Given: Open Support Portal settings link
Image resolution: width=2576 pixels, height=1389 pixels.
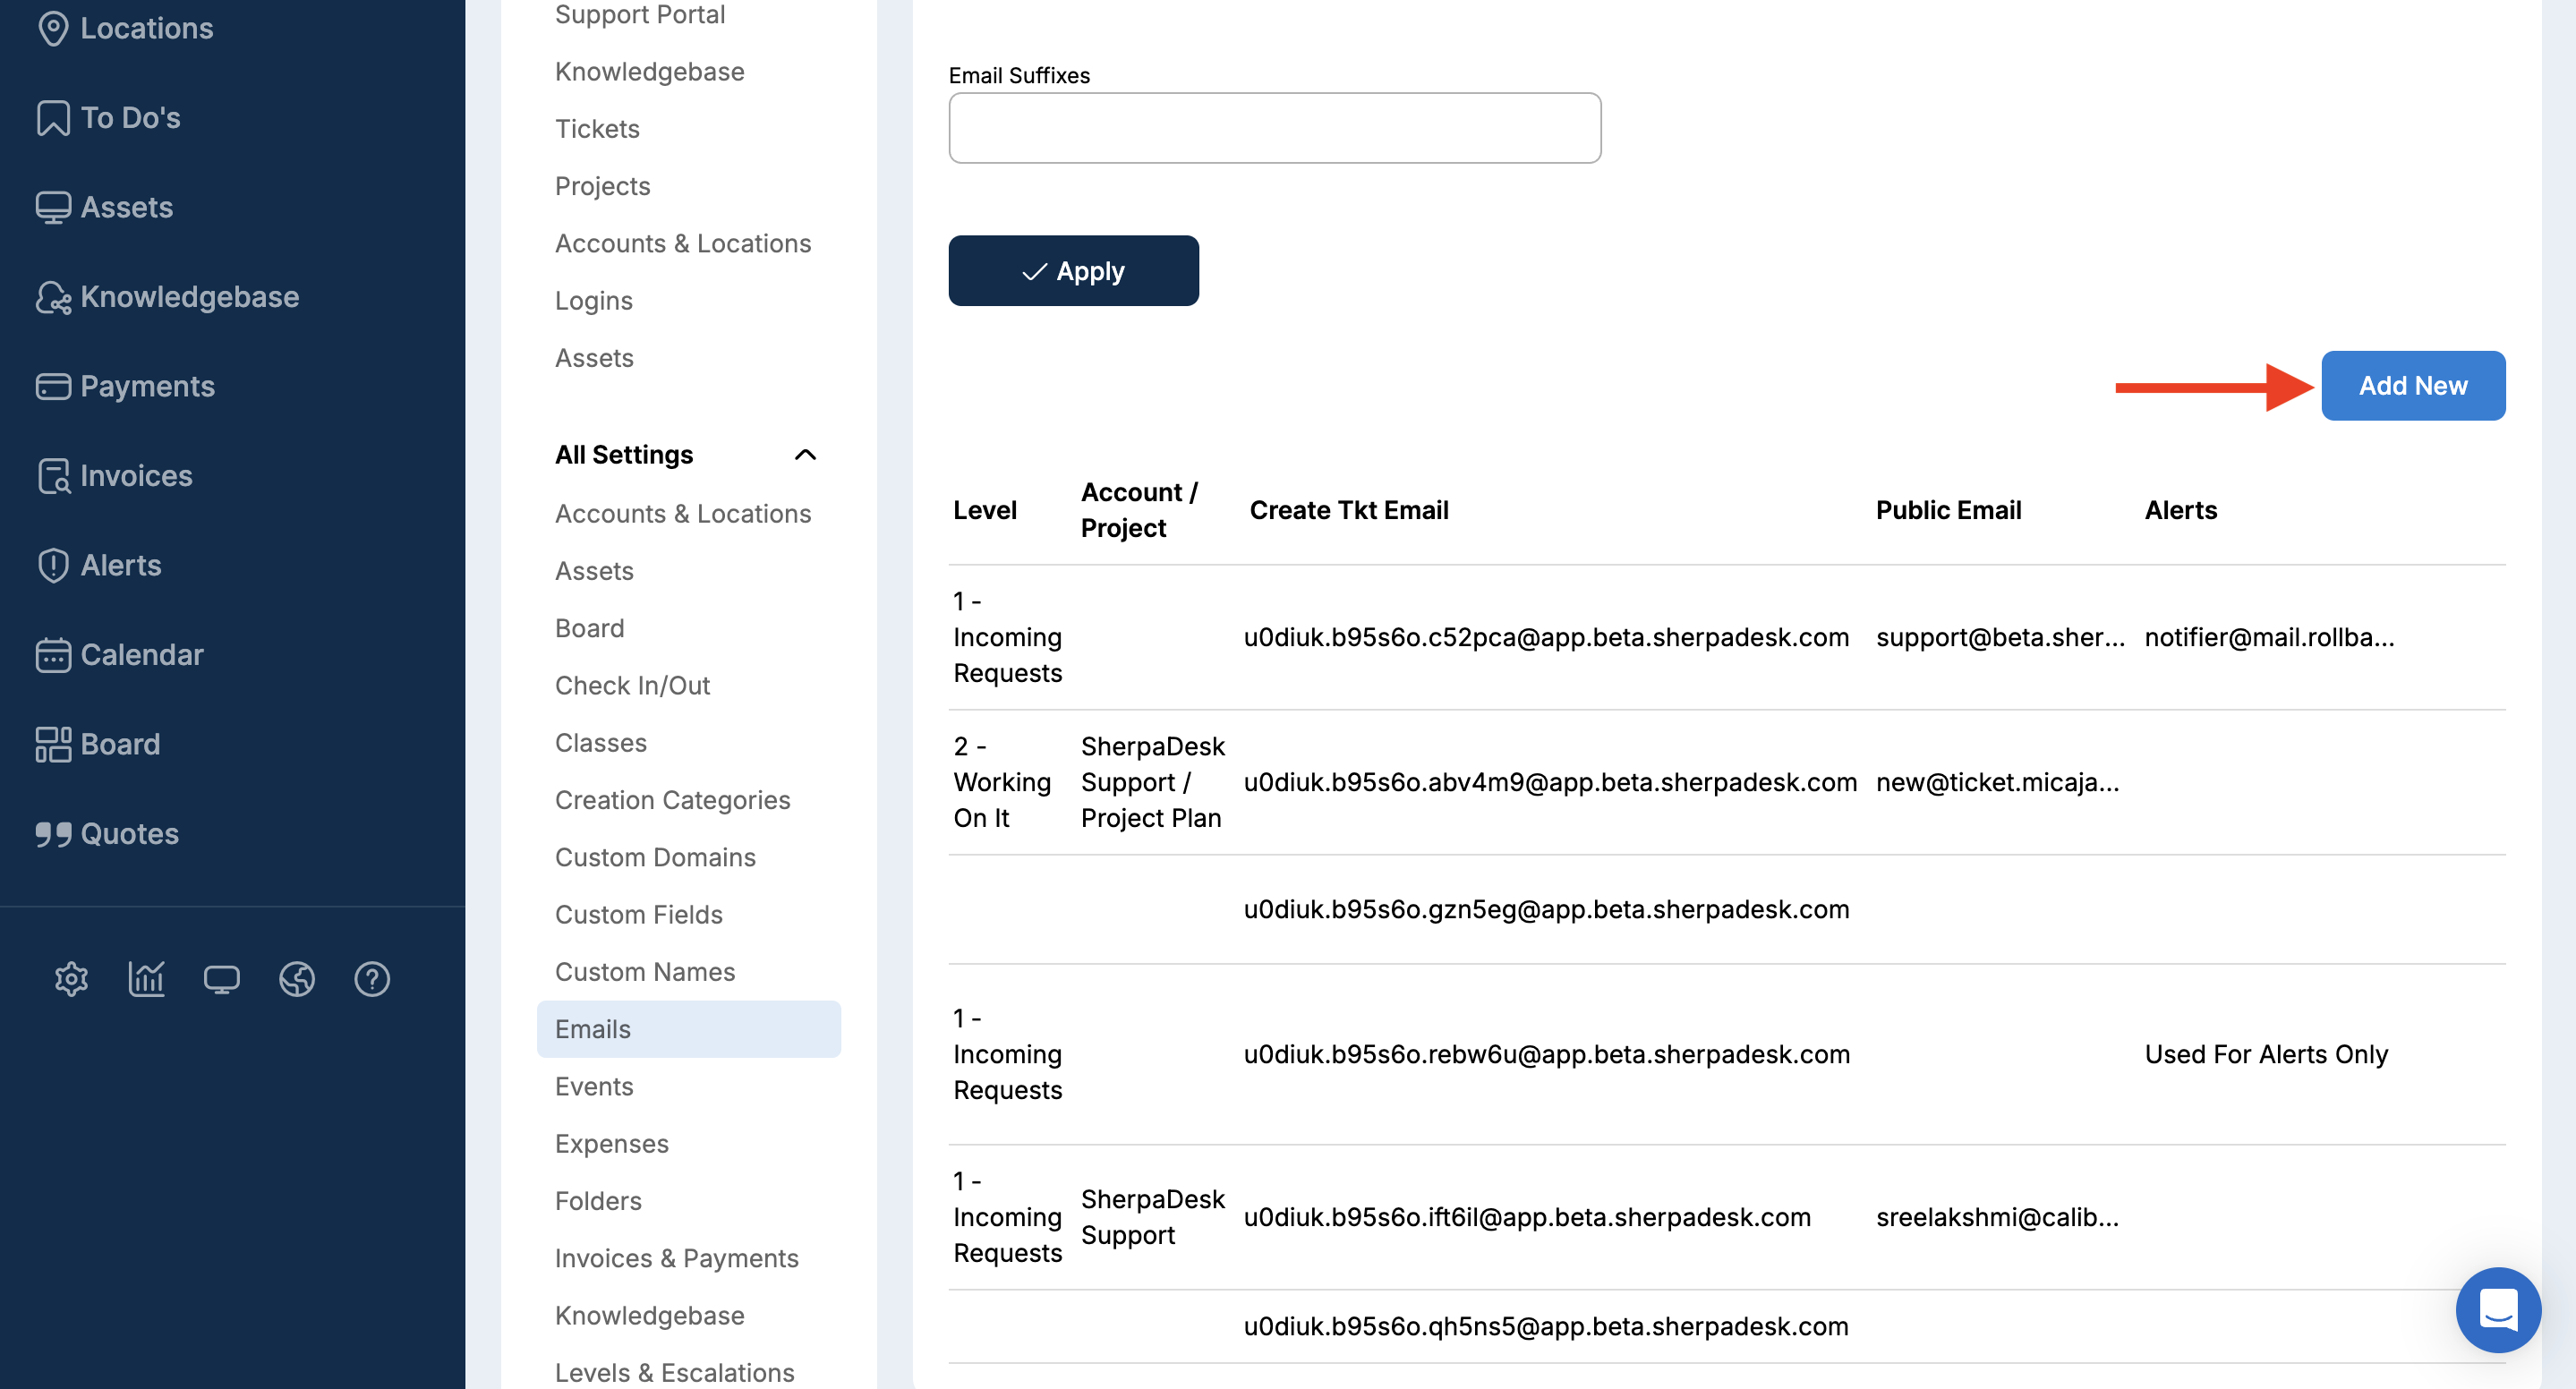Looking at the screenshot, I should coord(639,14).
